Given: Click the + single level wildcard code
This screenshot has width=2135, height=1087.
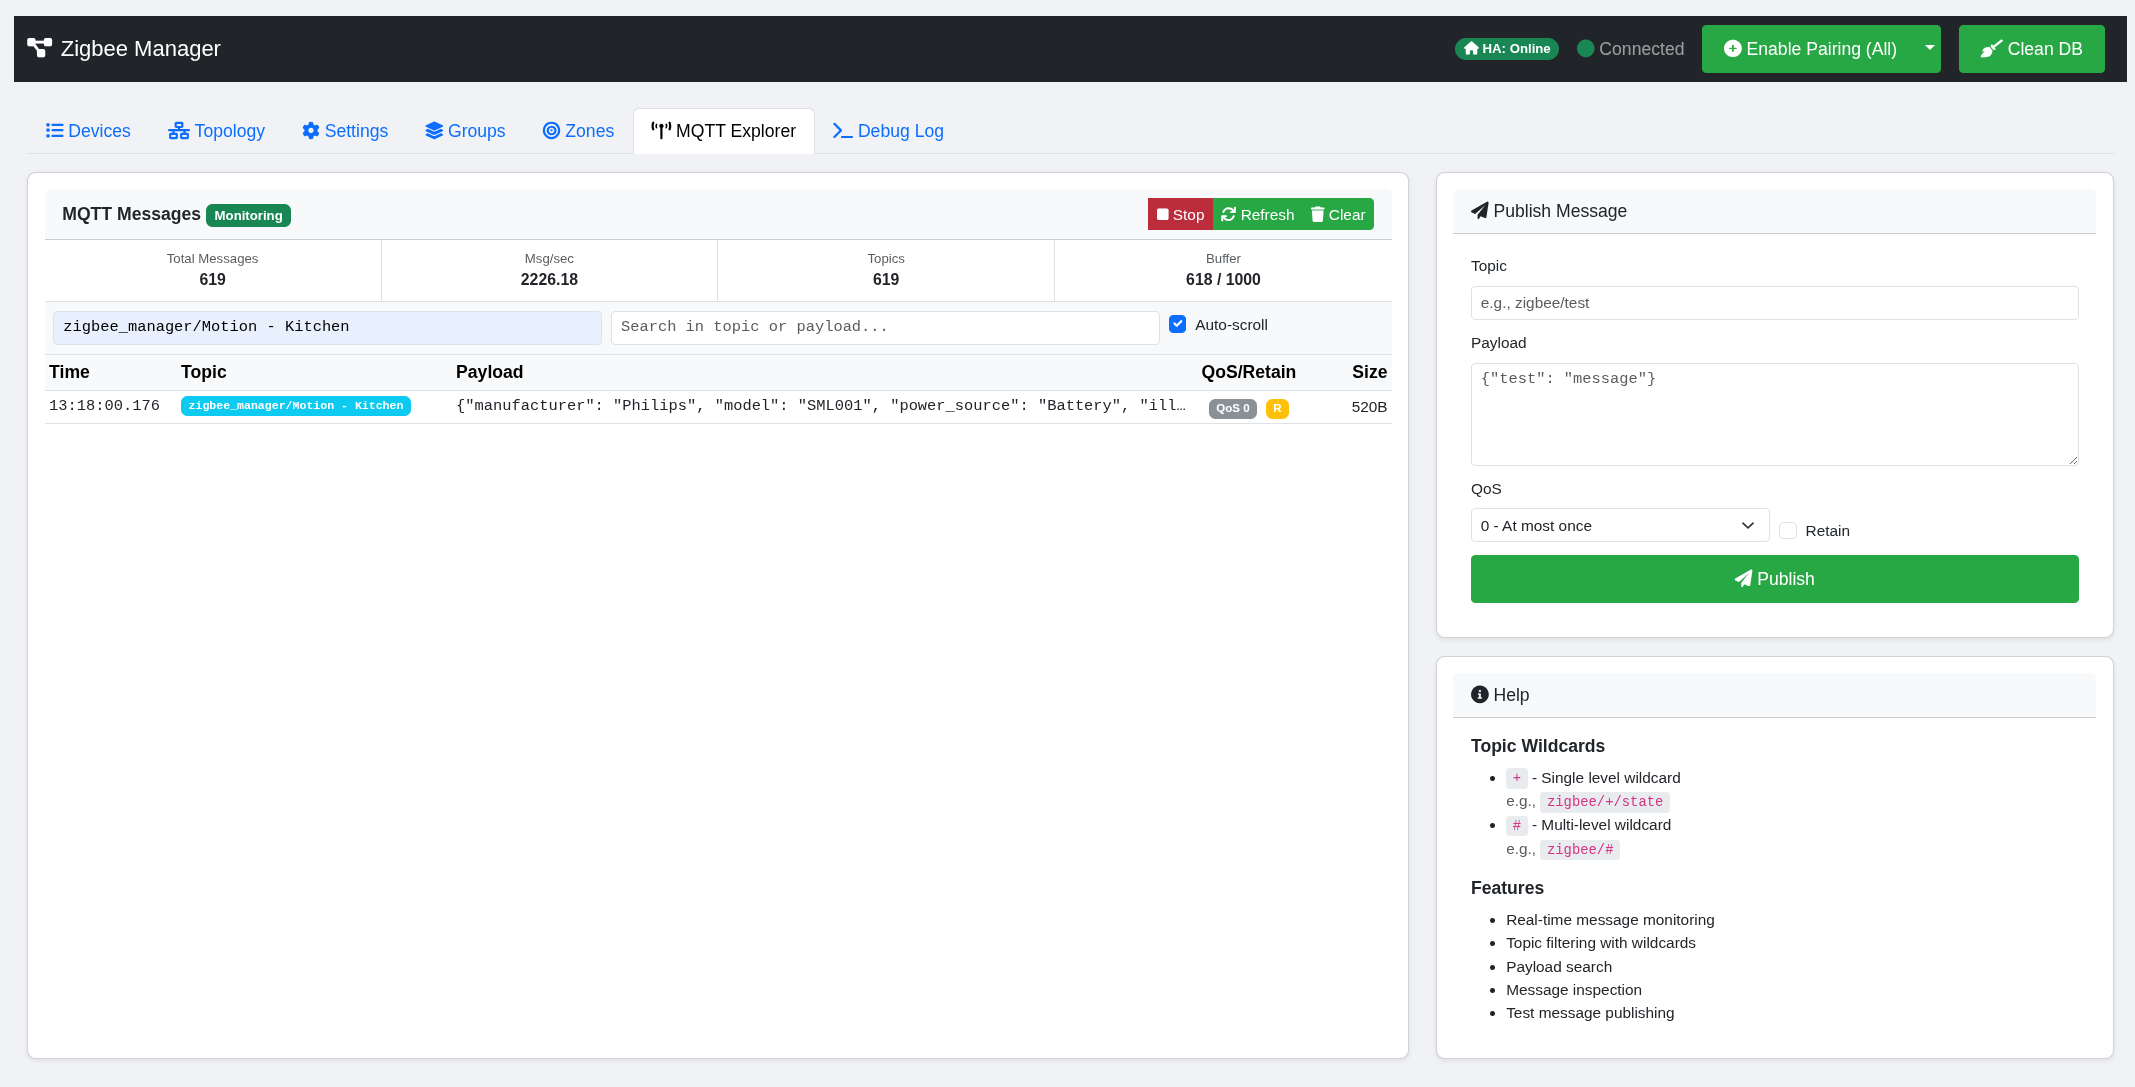Looking at the screenshot, I should tap(1516, 778).
